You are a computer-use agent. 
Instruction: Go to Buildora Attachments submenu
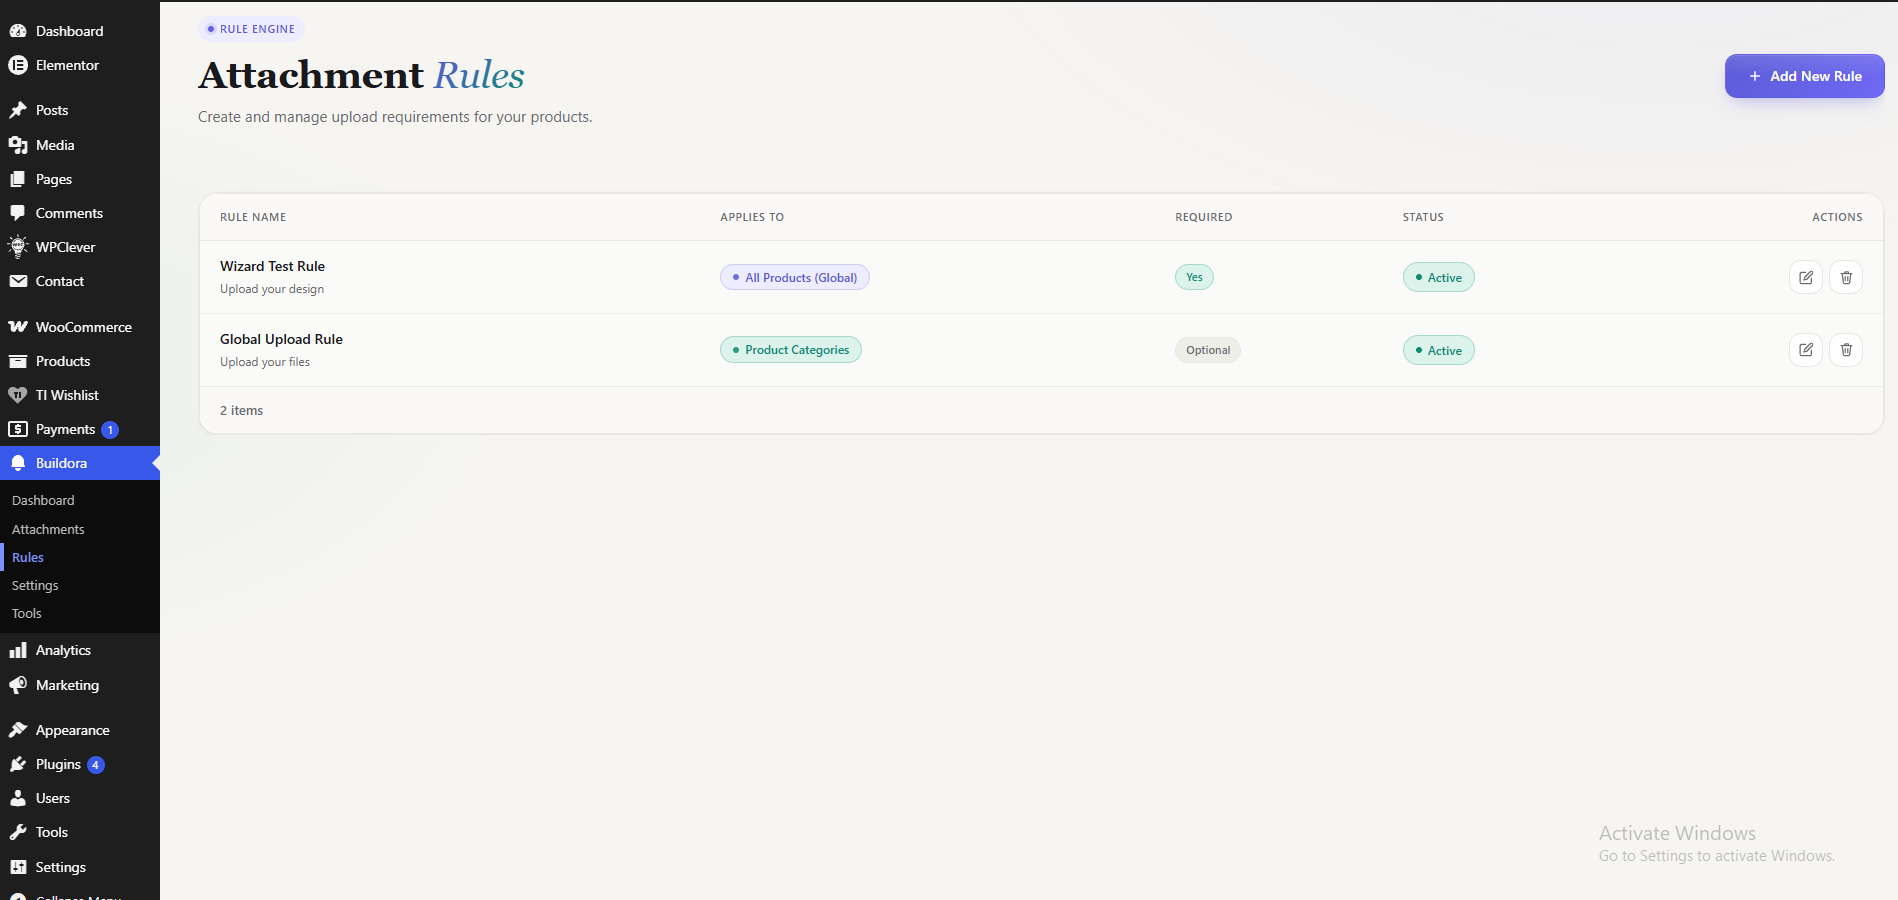tap(48, 529)
